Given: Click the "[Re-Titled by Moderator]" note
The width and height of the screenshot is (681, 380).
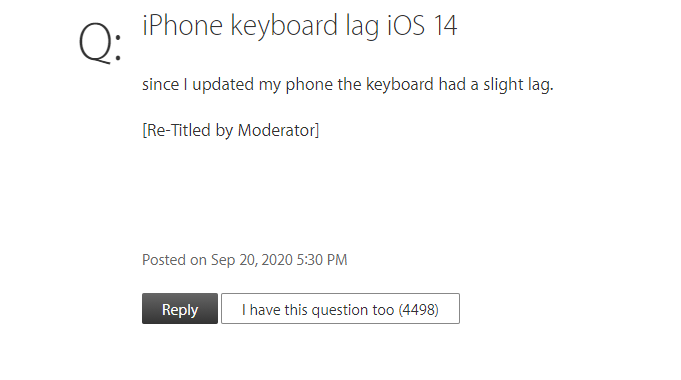Looking at the screenshot, I should pyautogui.click(x=231, y=130).
